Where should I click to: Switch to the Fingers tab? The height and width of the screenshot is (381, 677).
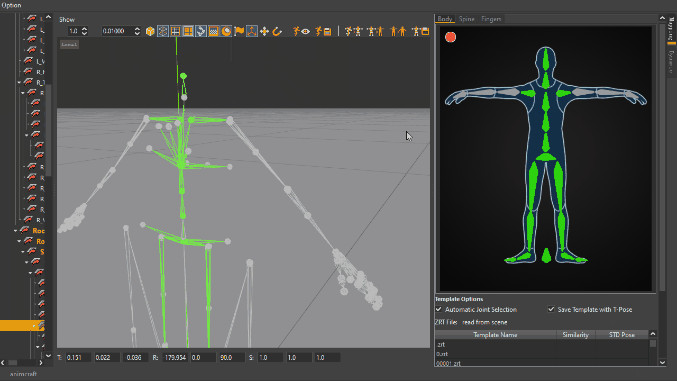point(491,19)
